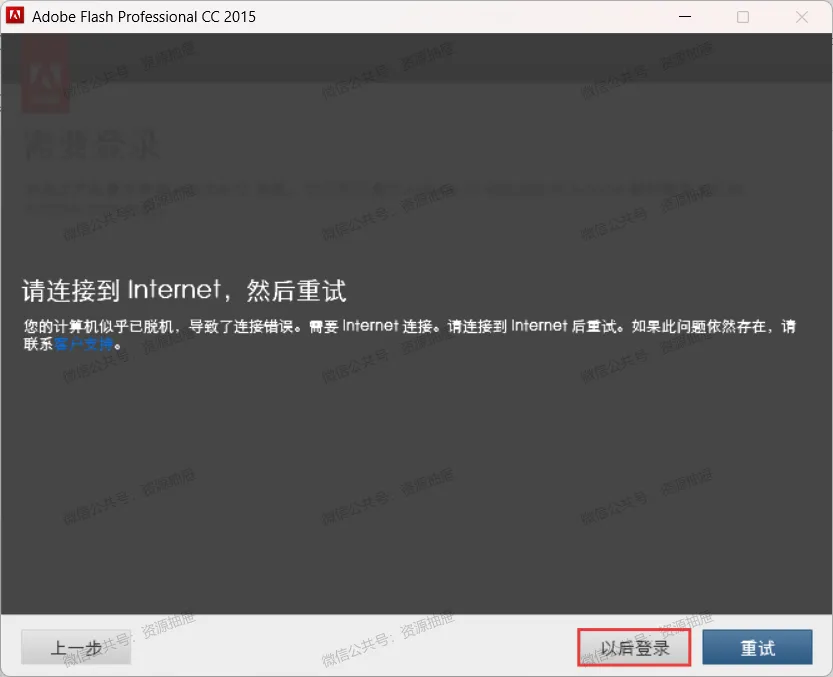
Task: Click the heading 请连接到 Internet，然后重试
Action: (184, 291)
